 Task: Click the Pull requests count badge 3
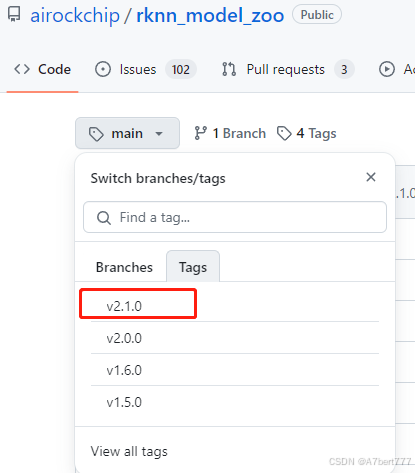344,69
